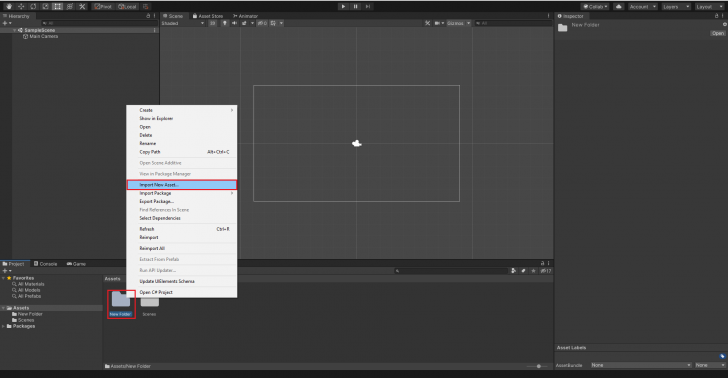Viewport: 728px width, 378px height.
Task: Select the Hand tool
Action: (9, 7)
